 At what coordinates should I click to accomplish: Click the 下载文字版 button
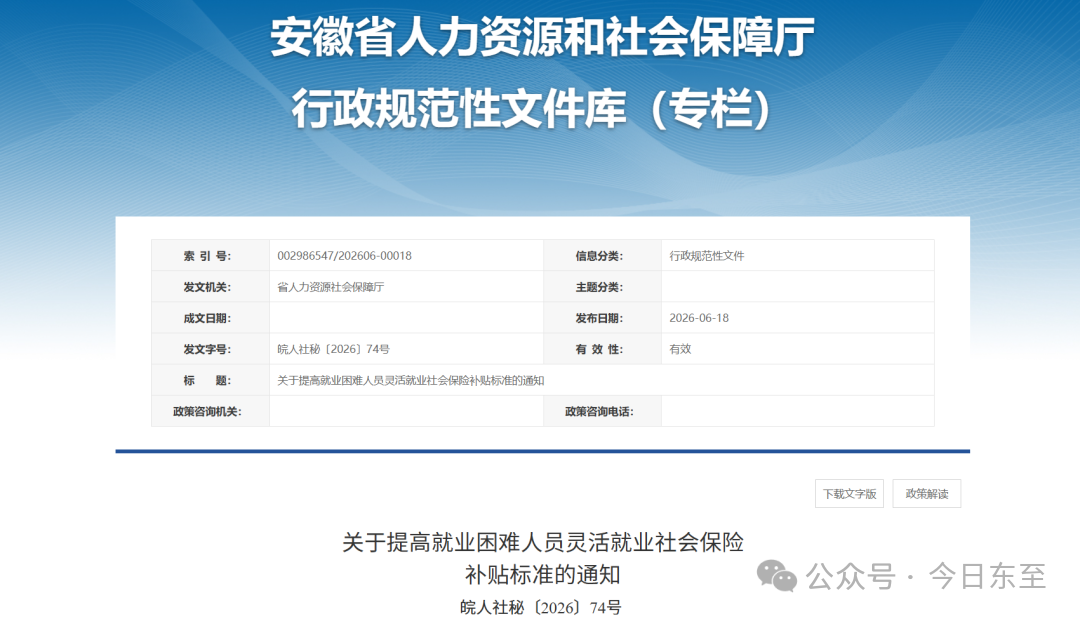click(849, 494)
